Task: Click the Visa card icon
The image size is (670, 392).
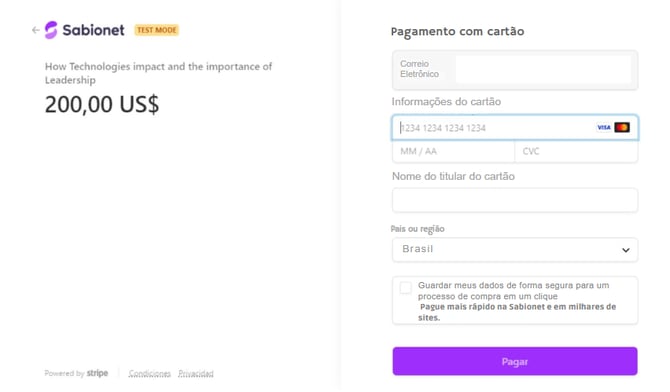Action: (x=603, y=127)
